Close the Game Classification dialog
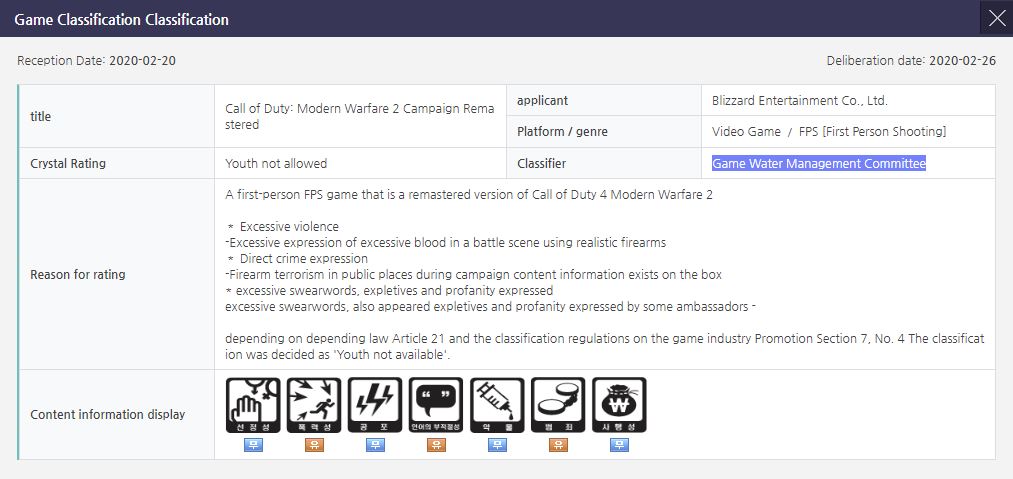 click(x=996, y=18)
